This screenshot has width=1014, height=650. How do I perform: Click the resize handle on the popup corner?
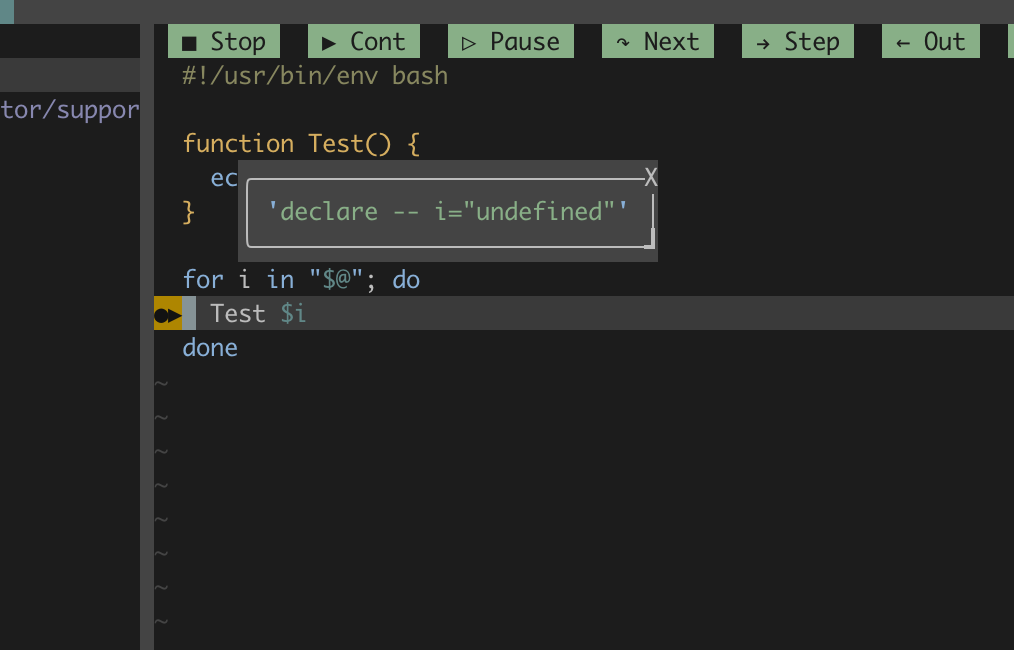[x=651, y=240]
